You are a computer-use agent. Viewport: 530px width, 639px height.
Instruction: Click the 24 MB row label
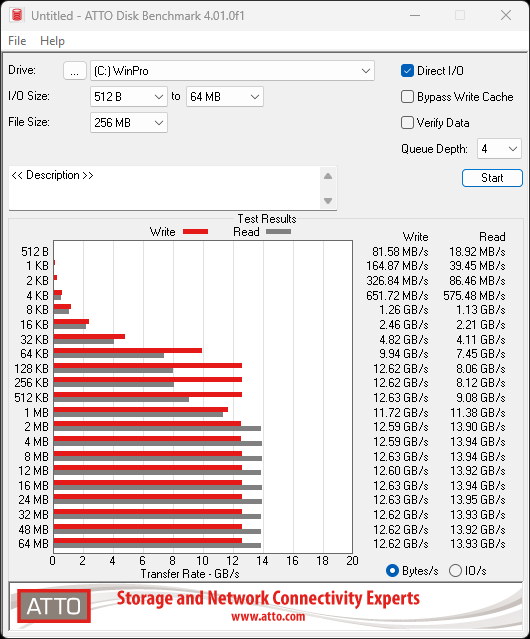tap(33, 500)
